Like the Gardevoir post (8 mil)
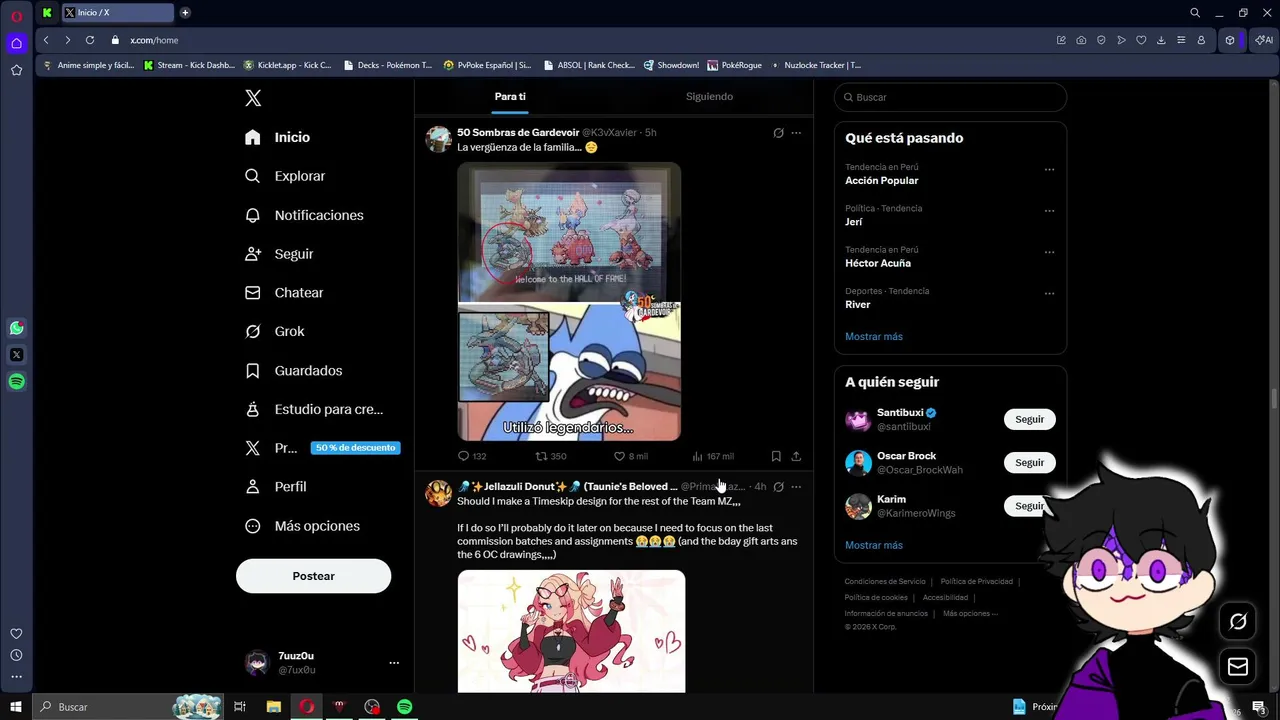Image resolution: width=1280 pixels, height=720 pixels. pos(631,456)
